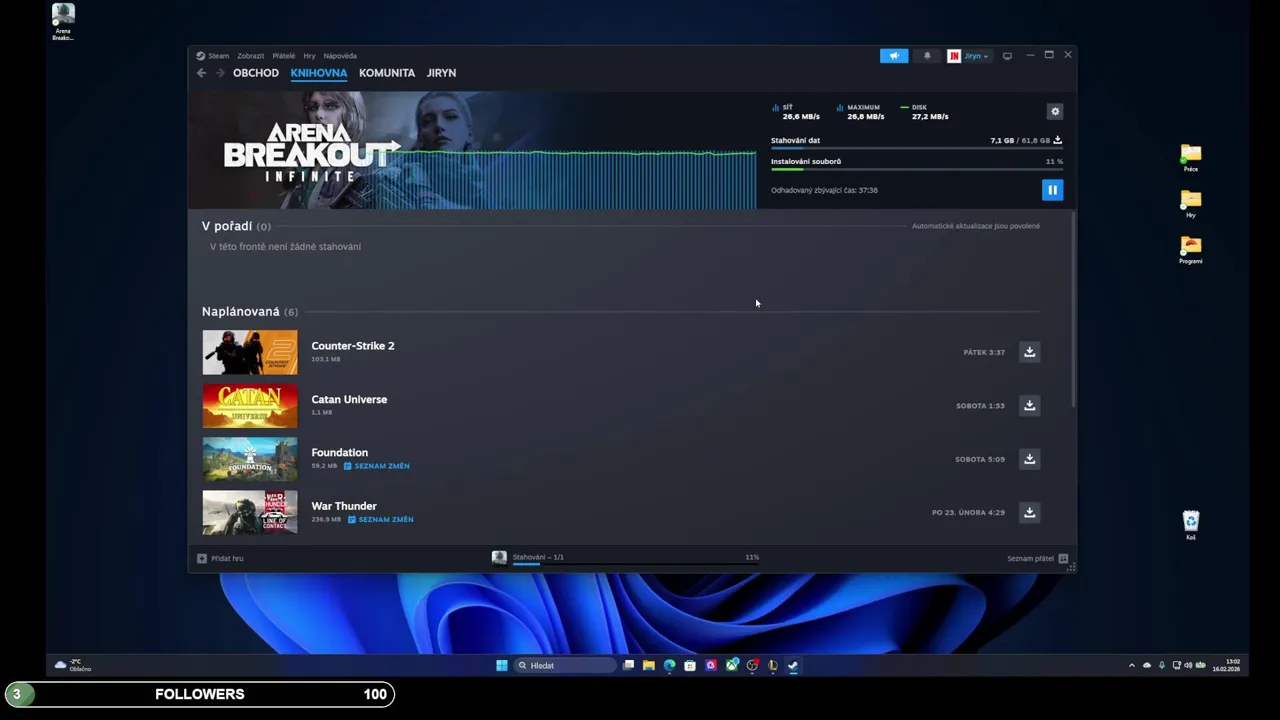Click the Stahování 1/1 status bar
Image resolution: width=1280 pixels, height=720 pixels.
point(625,558)
